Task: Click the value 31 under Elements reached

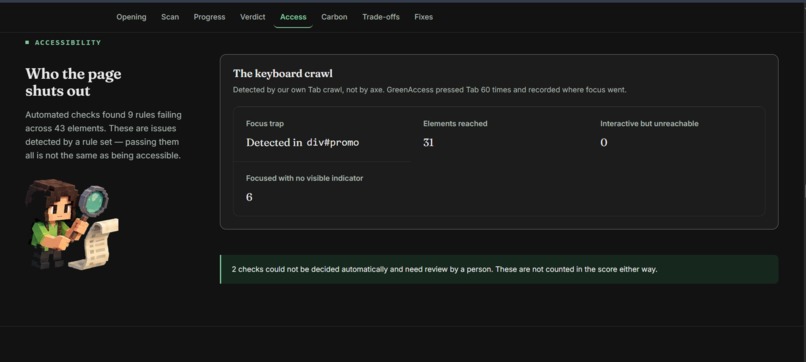Action: pyautogui.click(x=428, y=142)
